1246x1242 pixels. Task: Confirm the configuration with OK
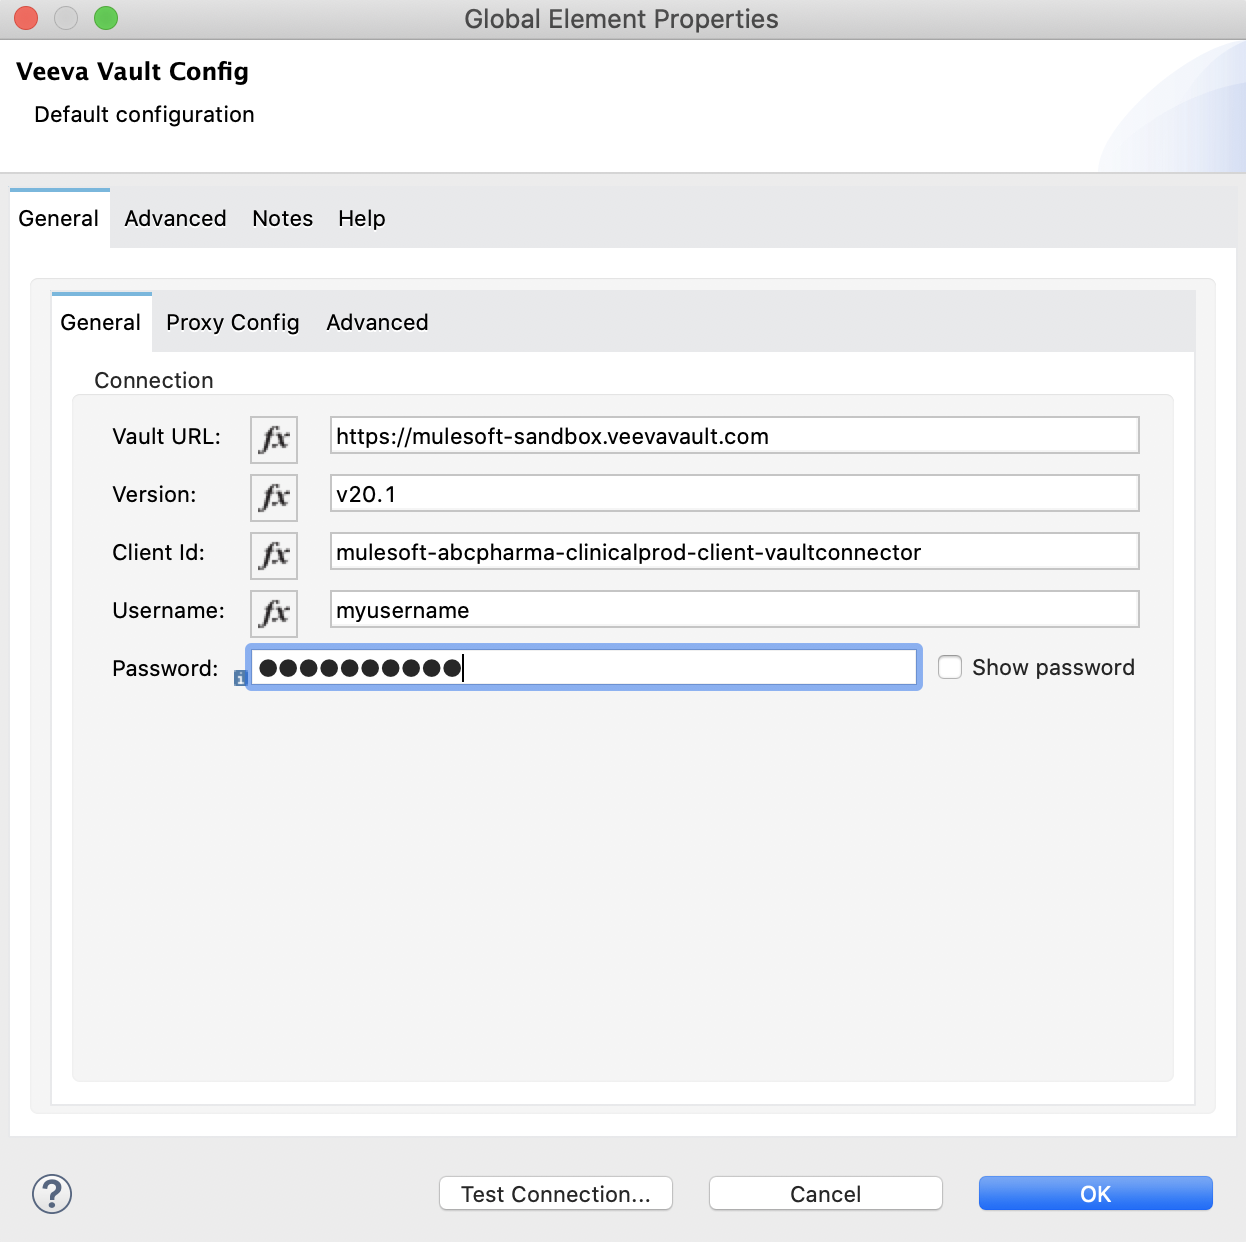click(1095, 1193)
